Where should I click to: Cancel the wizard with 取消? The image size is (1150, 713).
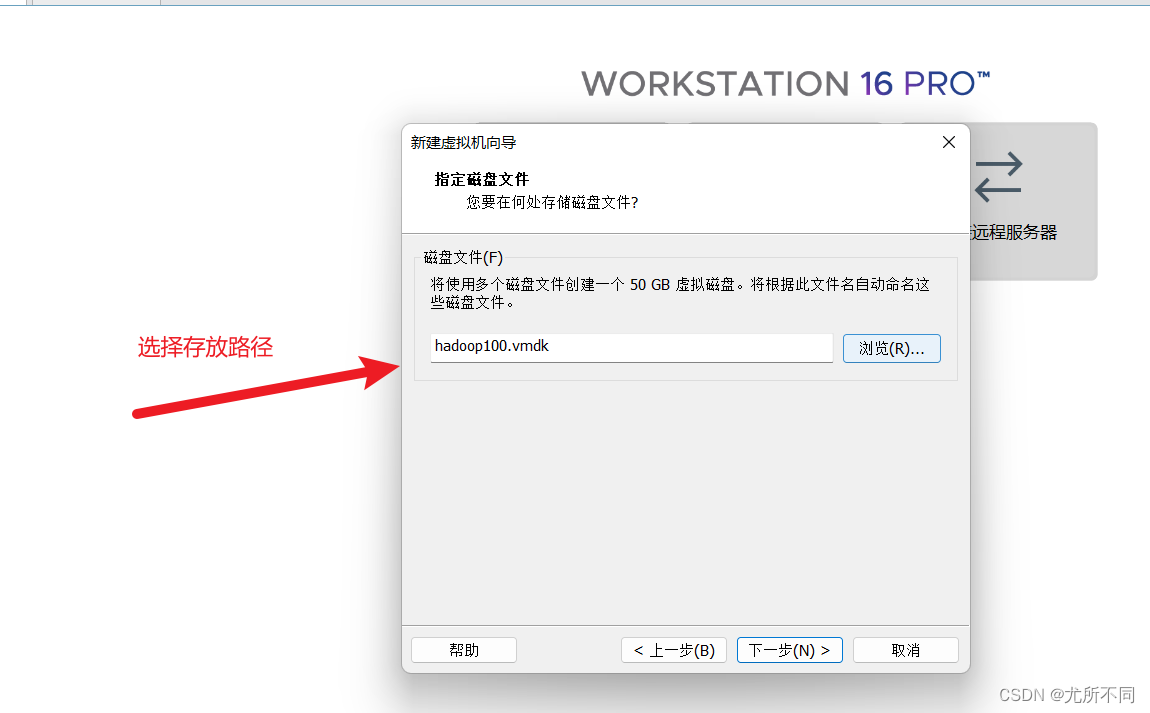(905, 650)
